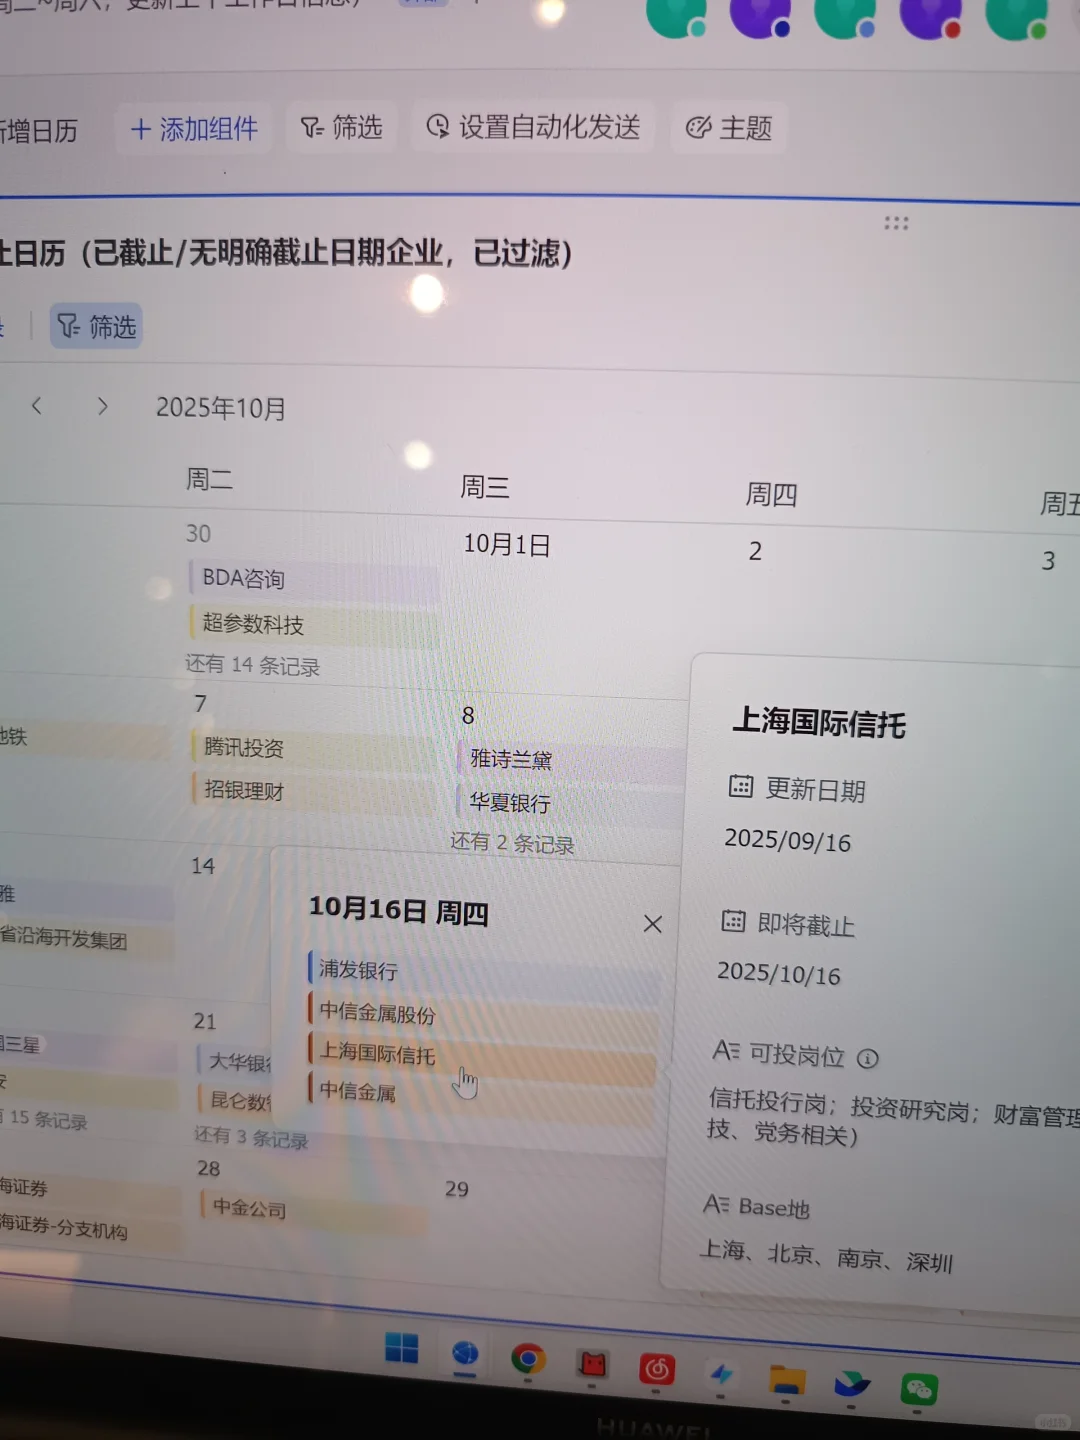Viewport: 1080px width, 1440px height.
Task: Open the 大华银行 event on the 21st
Action: tap(236, 1062)
